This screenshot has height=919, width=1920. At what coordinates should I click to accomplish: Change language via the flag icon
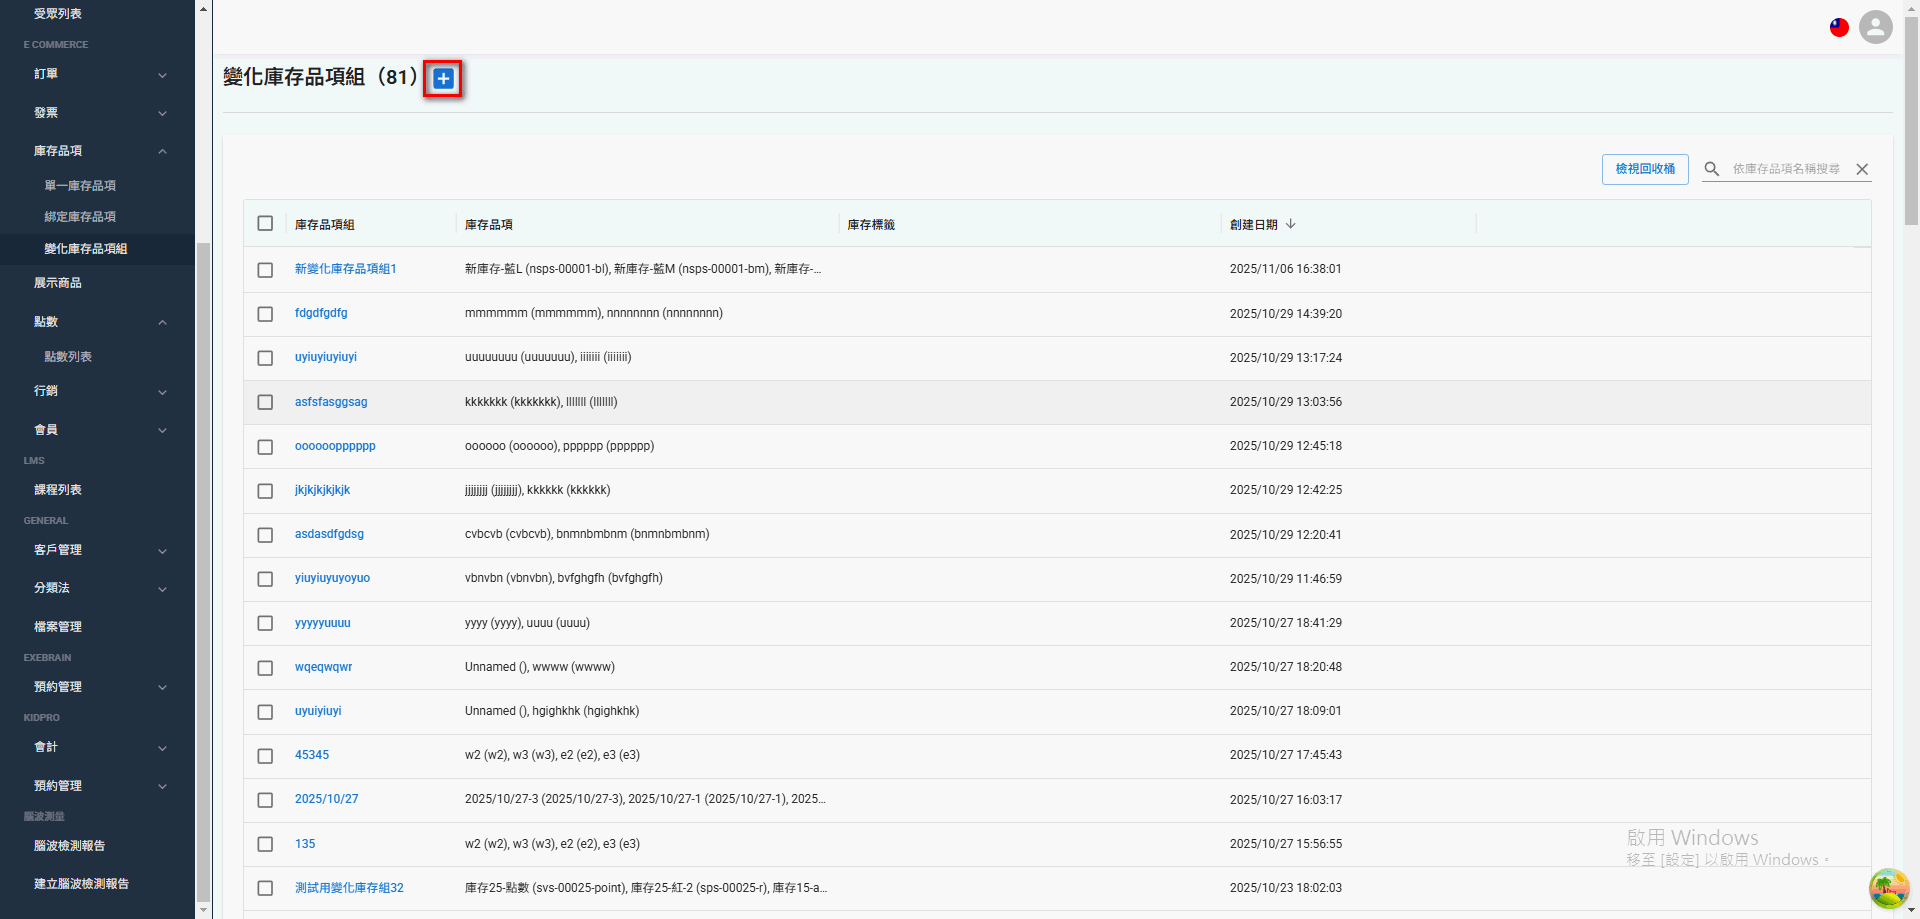(x=1839, y=27)
